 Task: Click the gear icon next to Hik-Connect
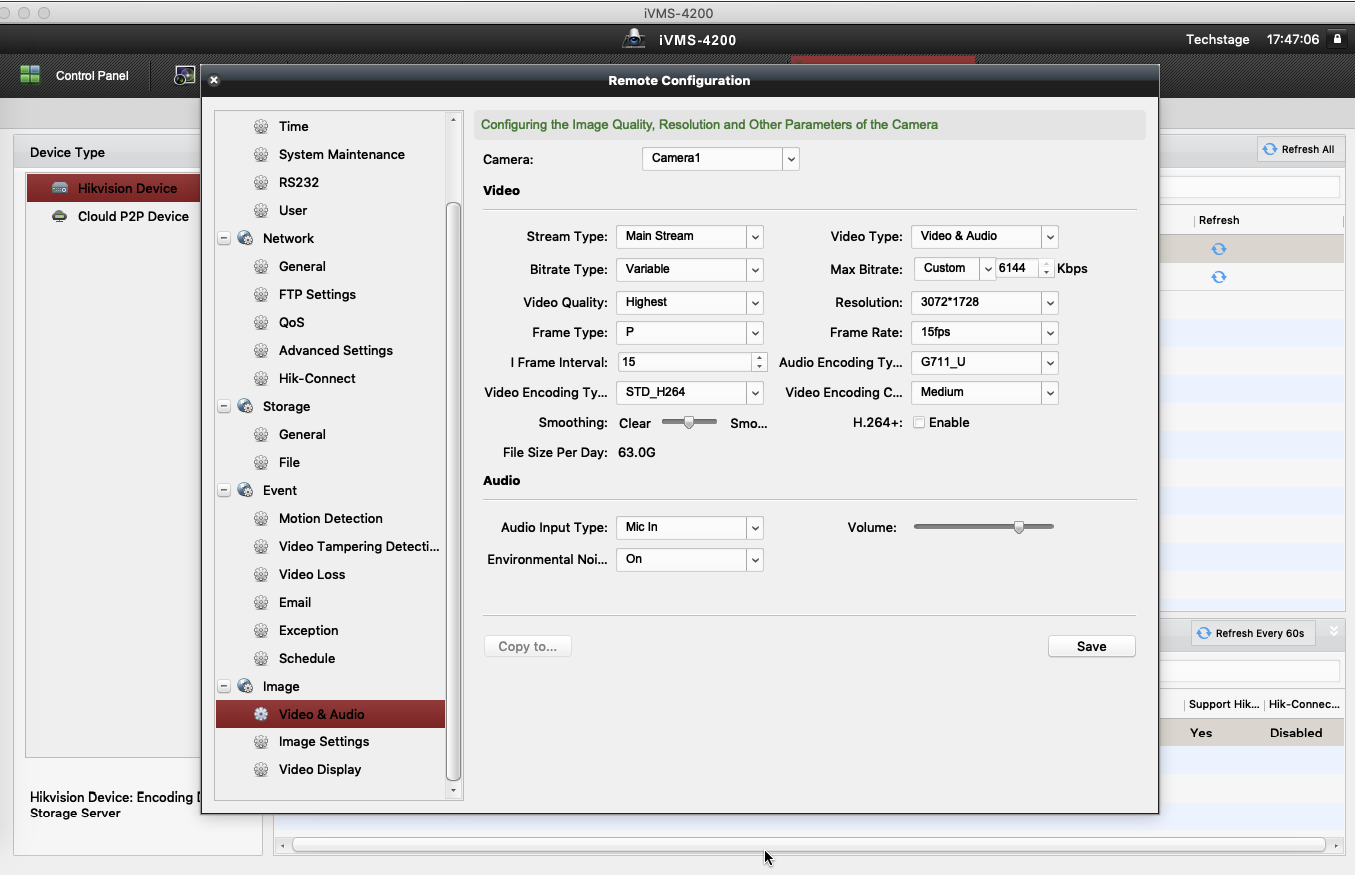click(261, 378)
